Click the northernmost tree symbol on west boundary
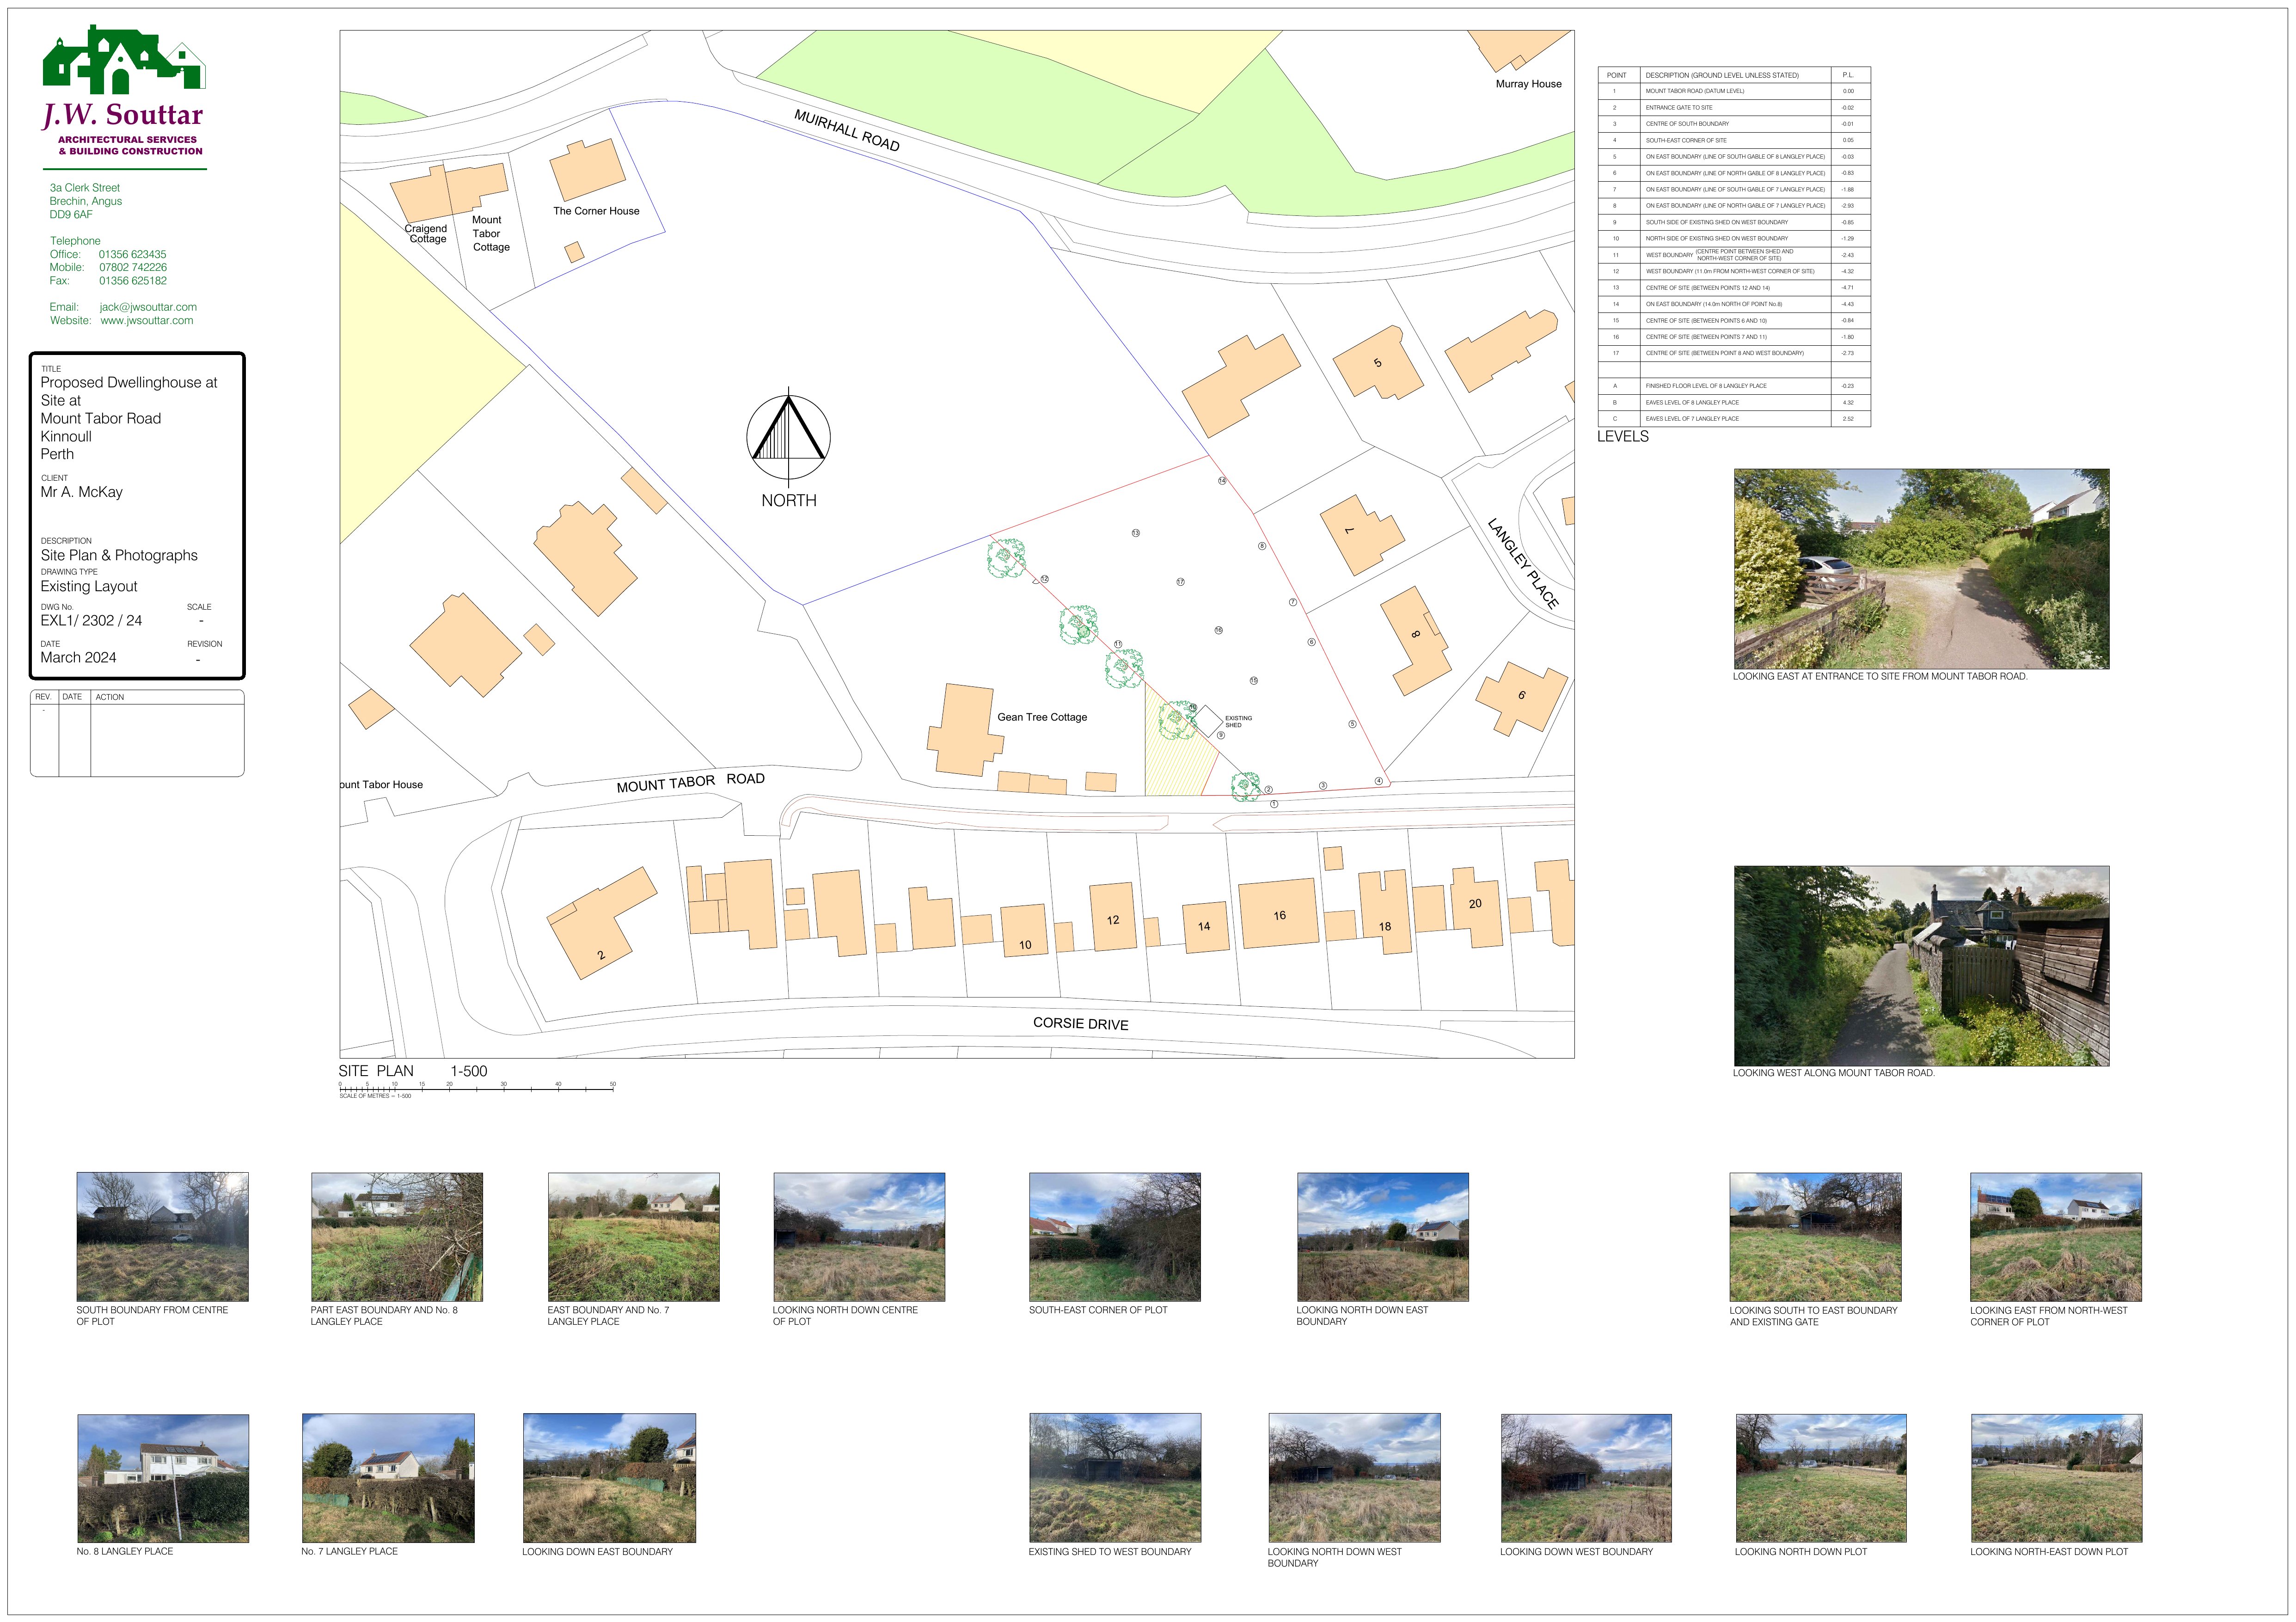2296x1622 pixels. [x=1006, y=558]
